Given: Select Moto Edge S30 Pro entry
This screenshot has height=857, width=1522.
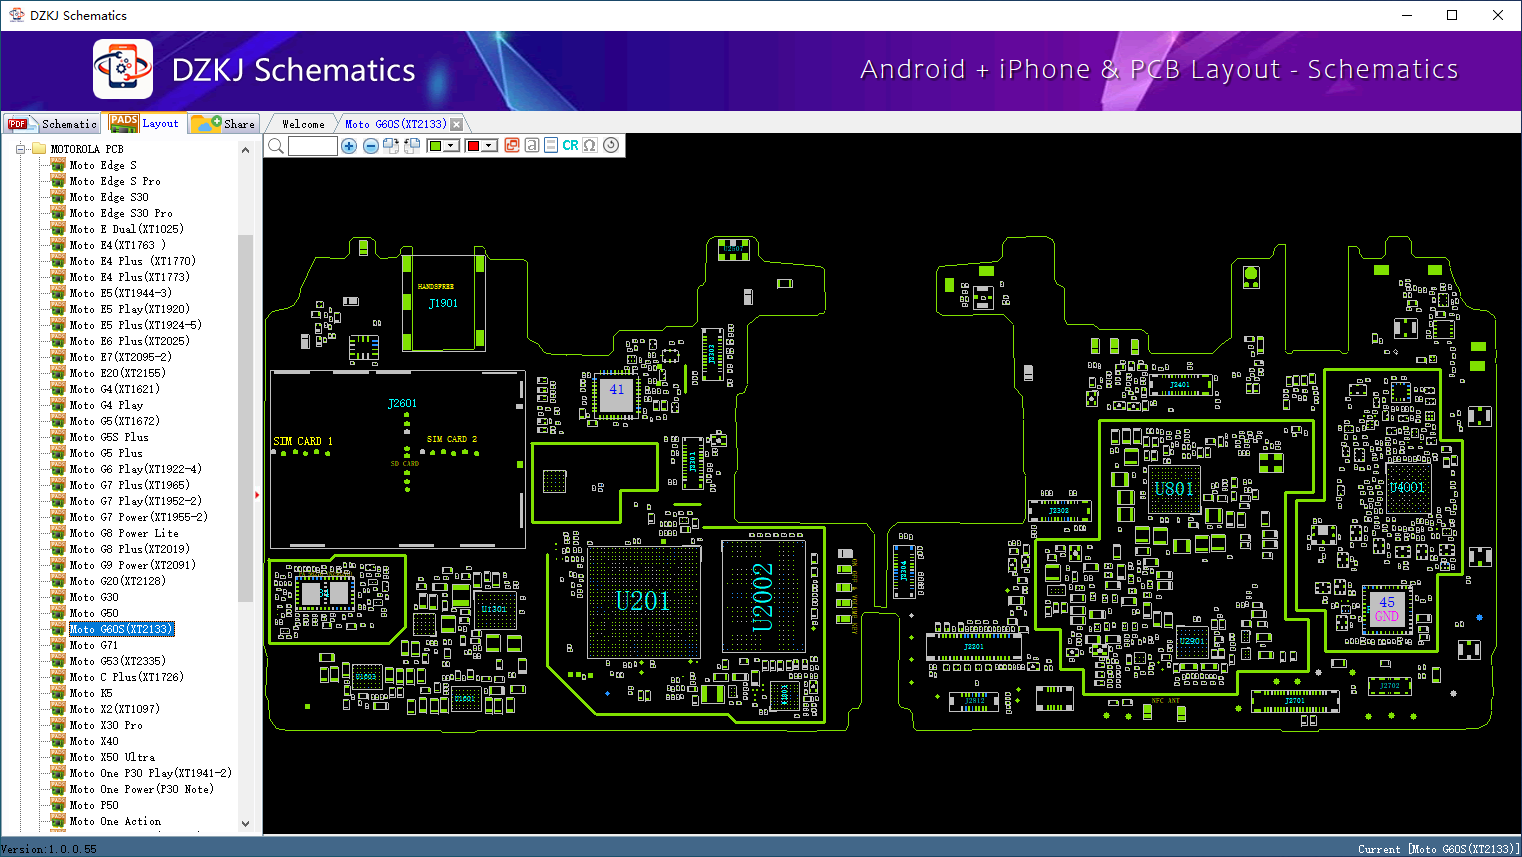Looking at the screenshot, I should (x=121, y=213).
